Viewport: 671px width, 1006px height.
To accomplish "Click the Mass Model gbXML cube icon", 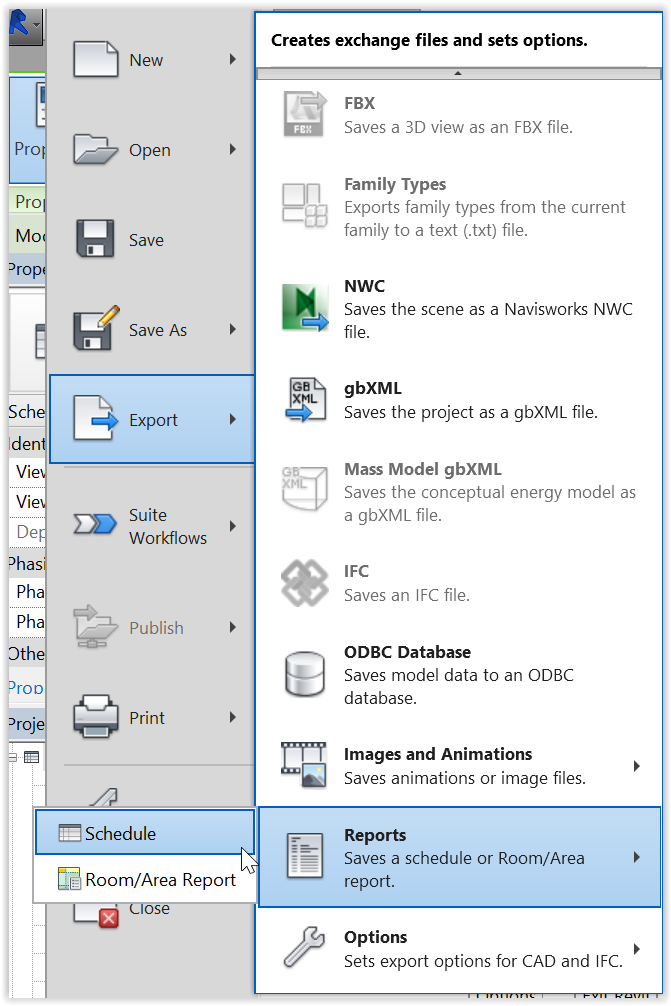I will point(305,488).
